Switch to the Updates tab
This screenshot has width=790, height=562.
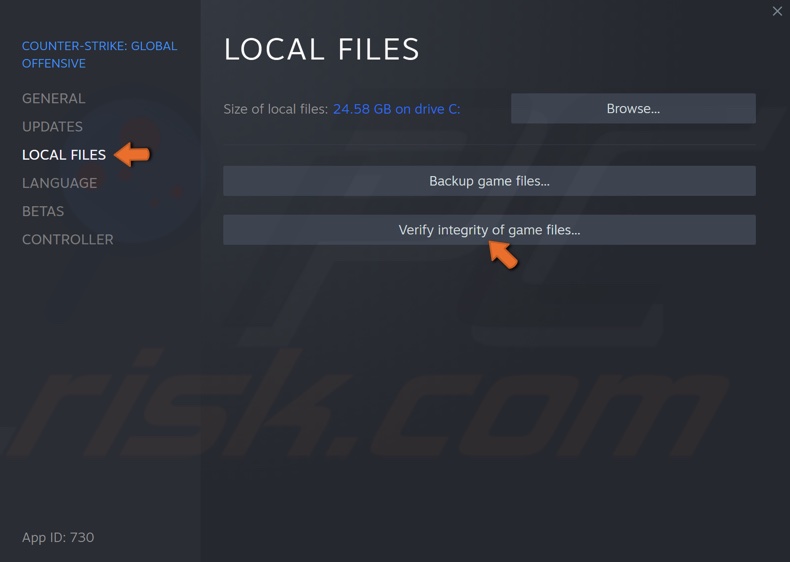point(52,127)
